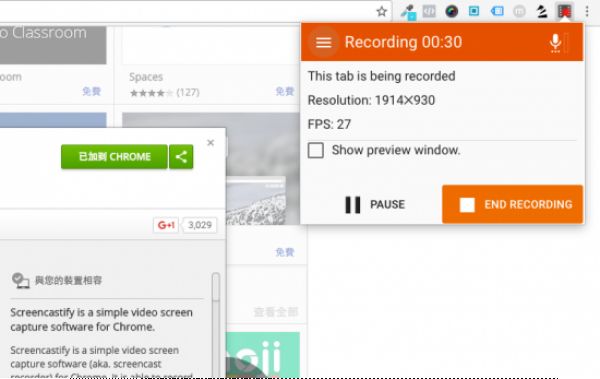Click 'This tab is being recorded' text

382,76
